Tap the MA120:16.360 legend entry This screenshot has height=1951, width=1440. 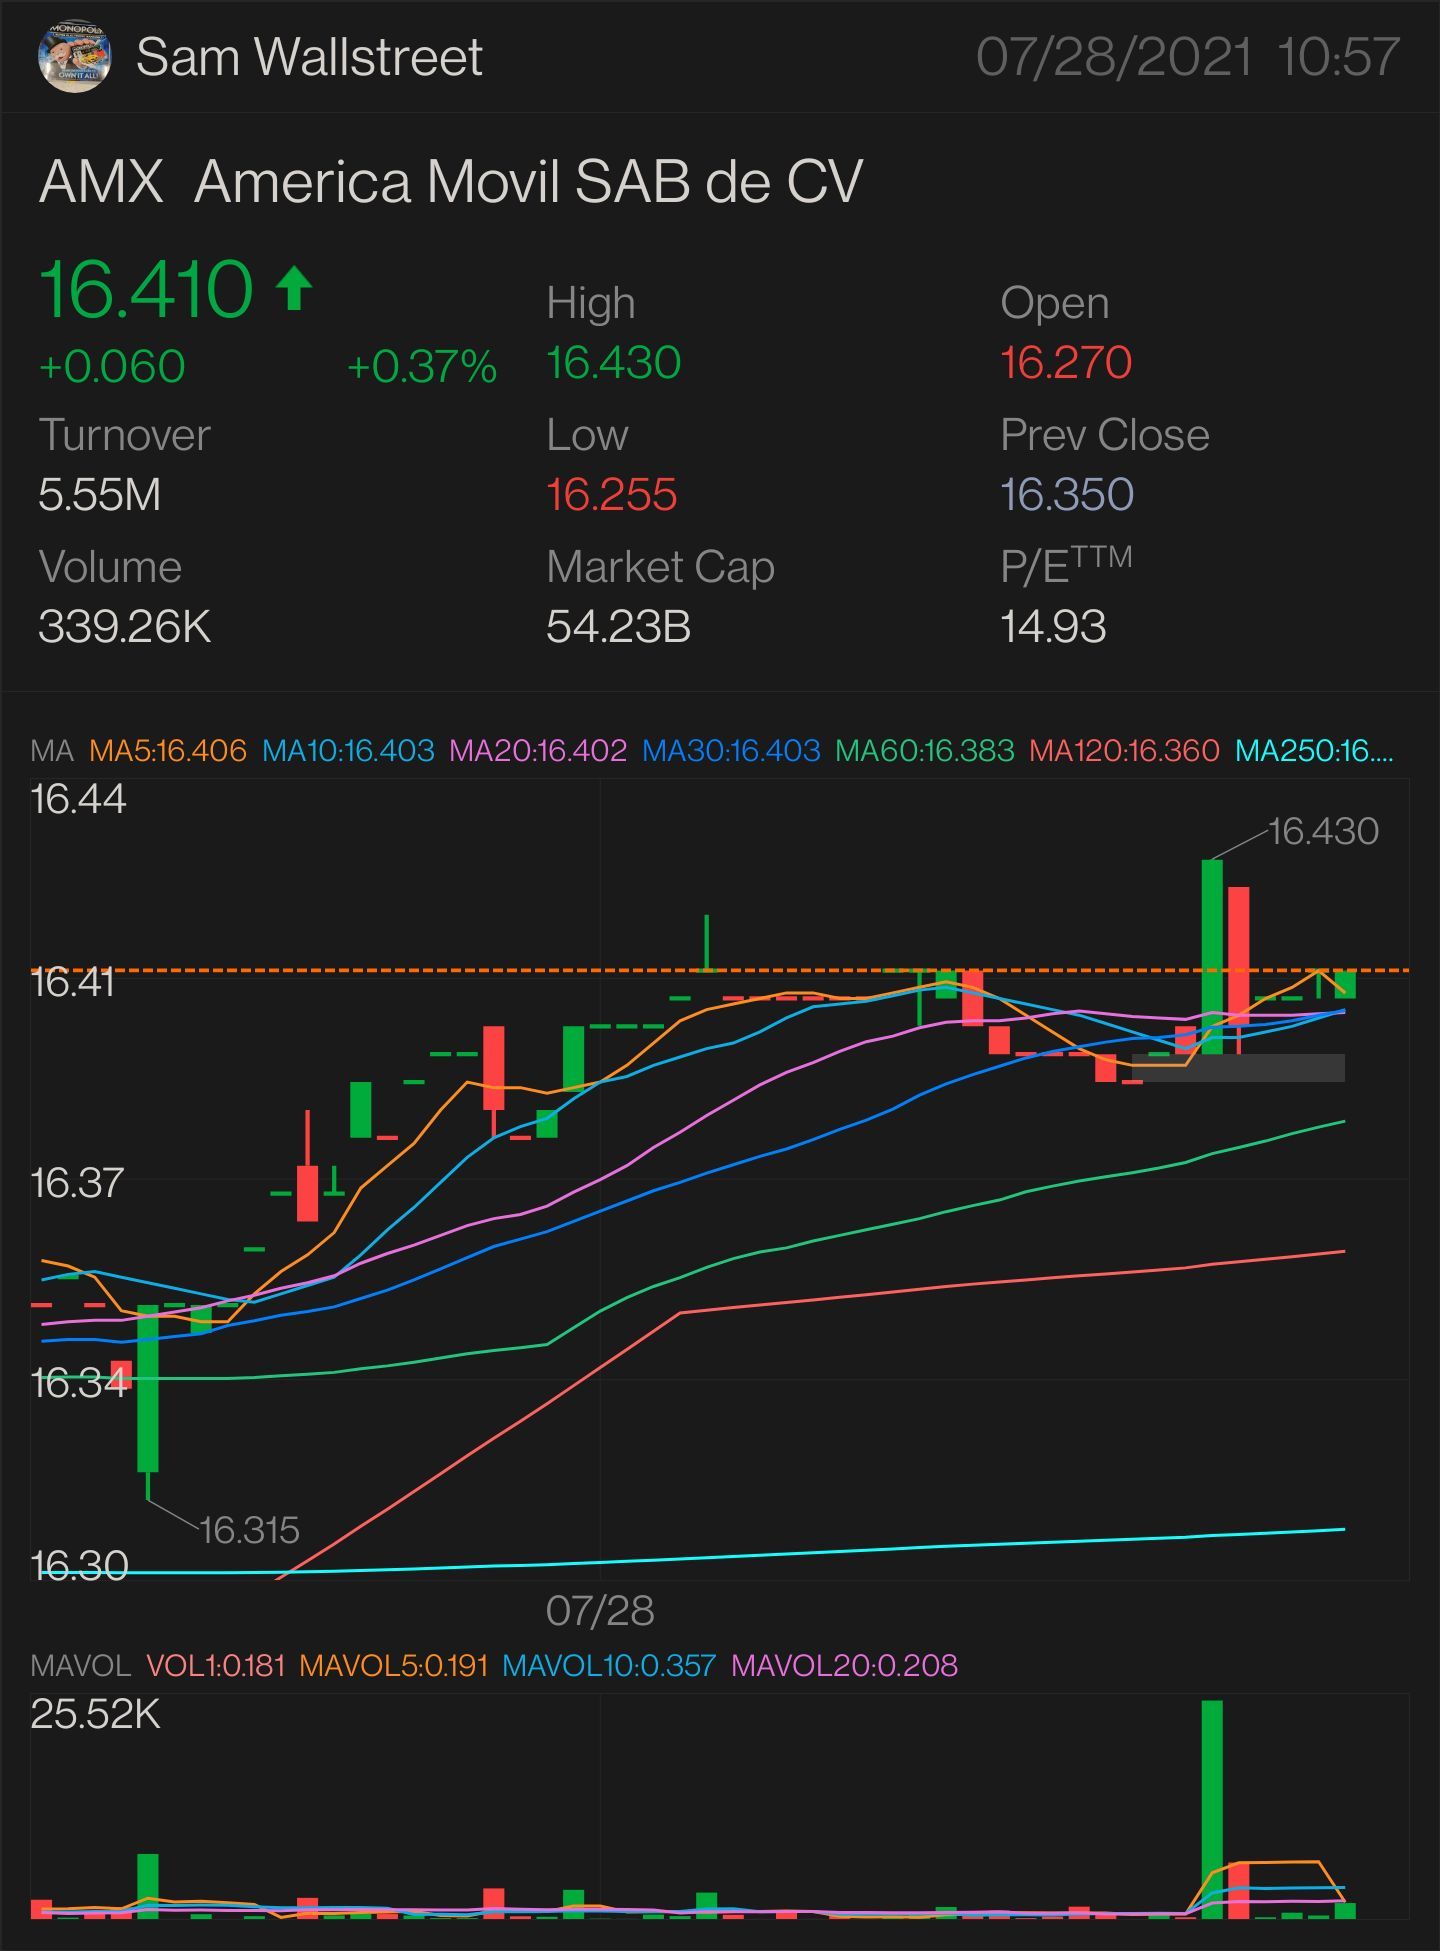(x=1124, y=751)
